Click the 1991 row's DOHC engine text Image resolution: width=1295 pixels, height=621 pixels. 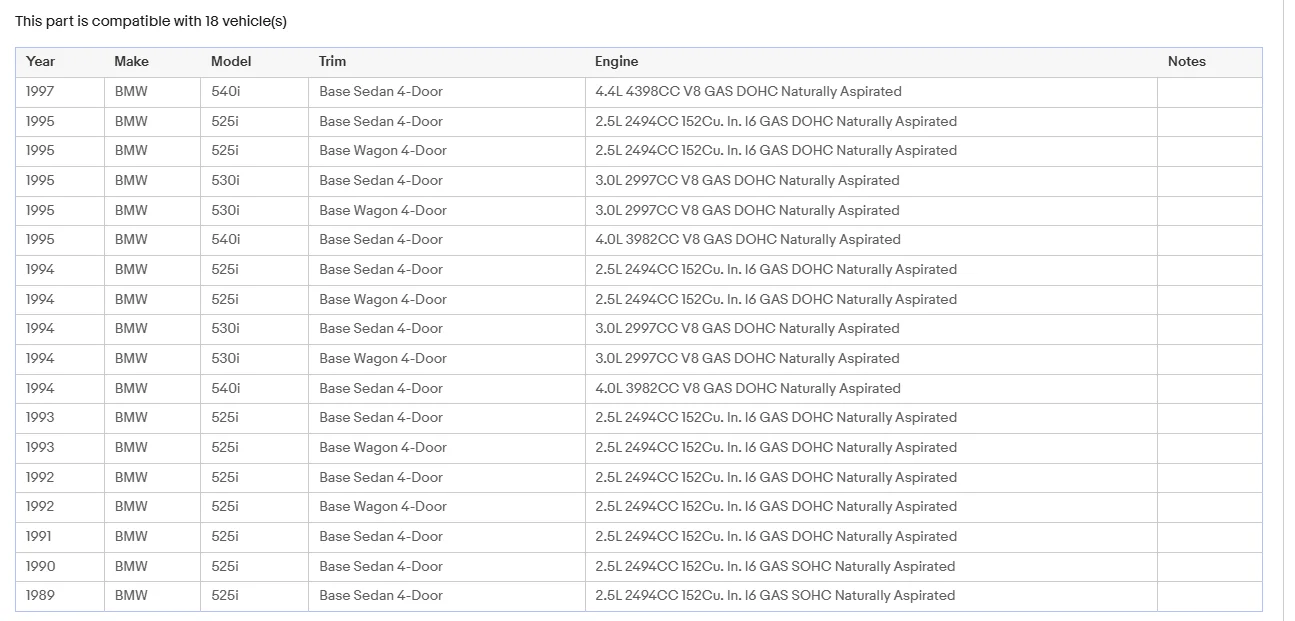(776, 537)
